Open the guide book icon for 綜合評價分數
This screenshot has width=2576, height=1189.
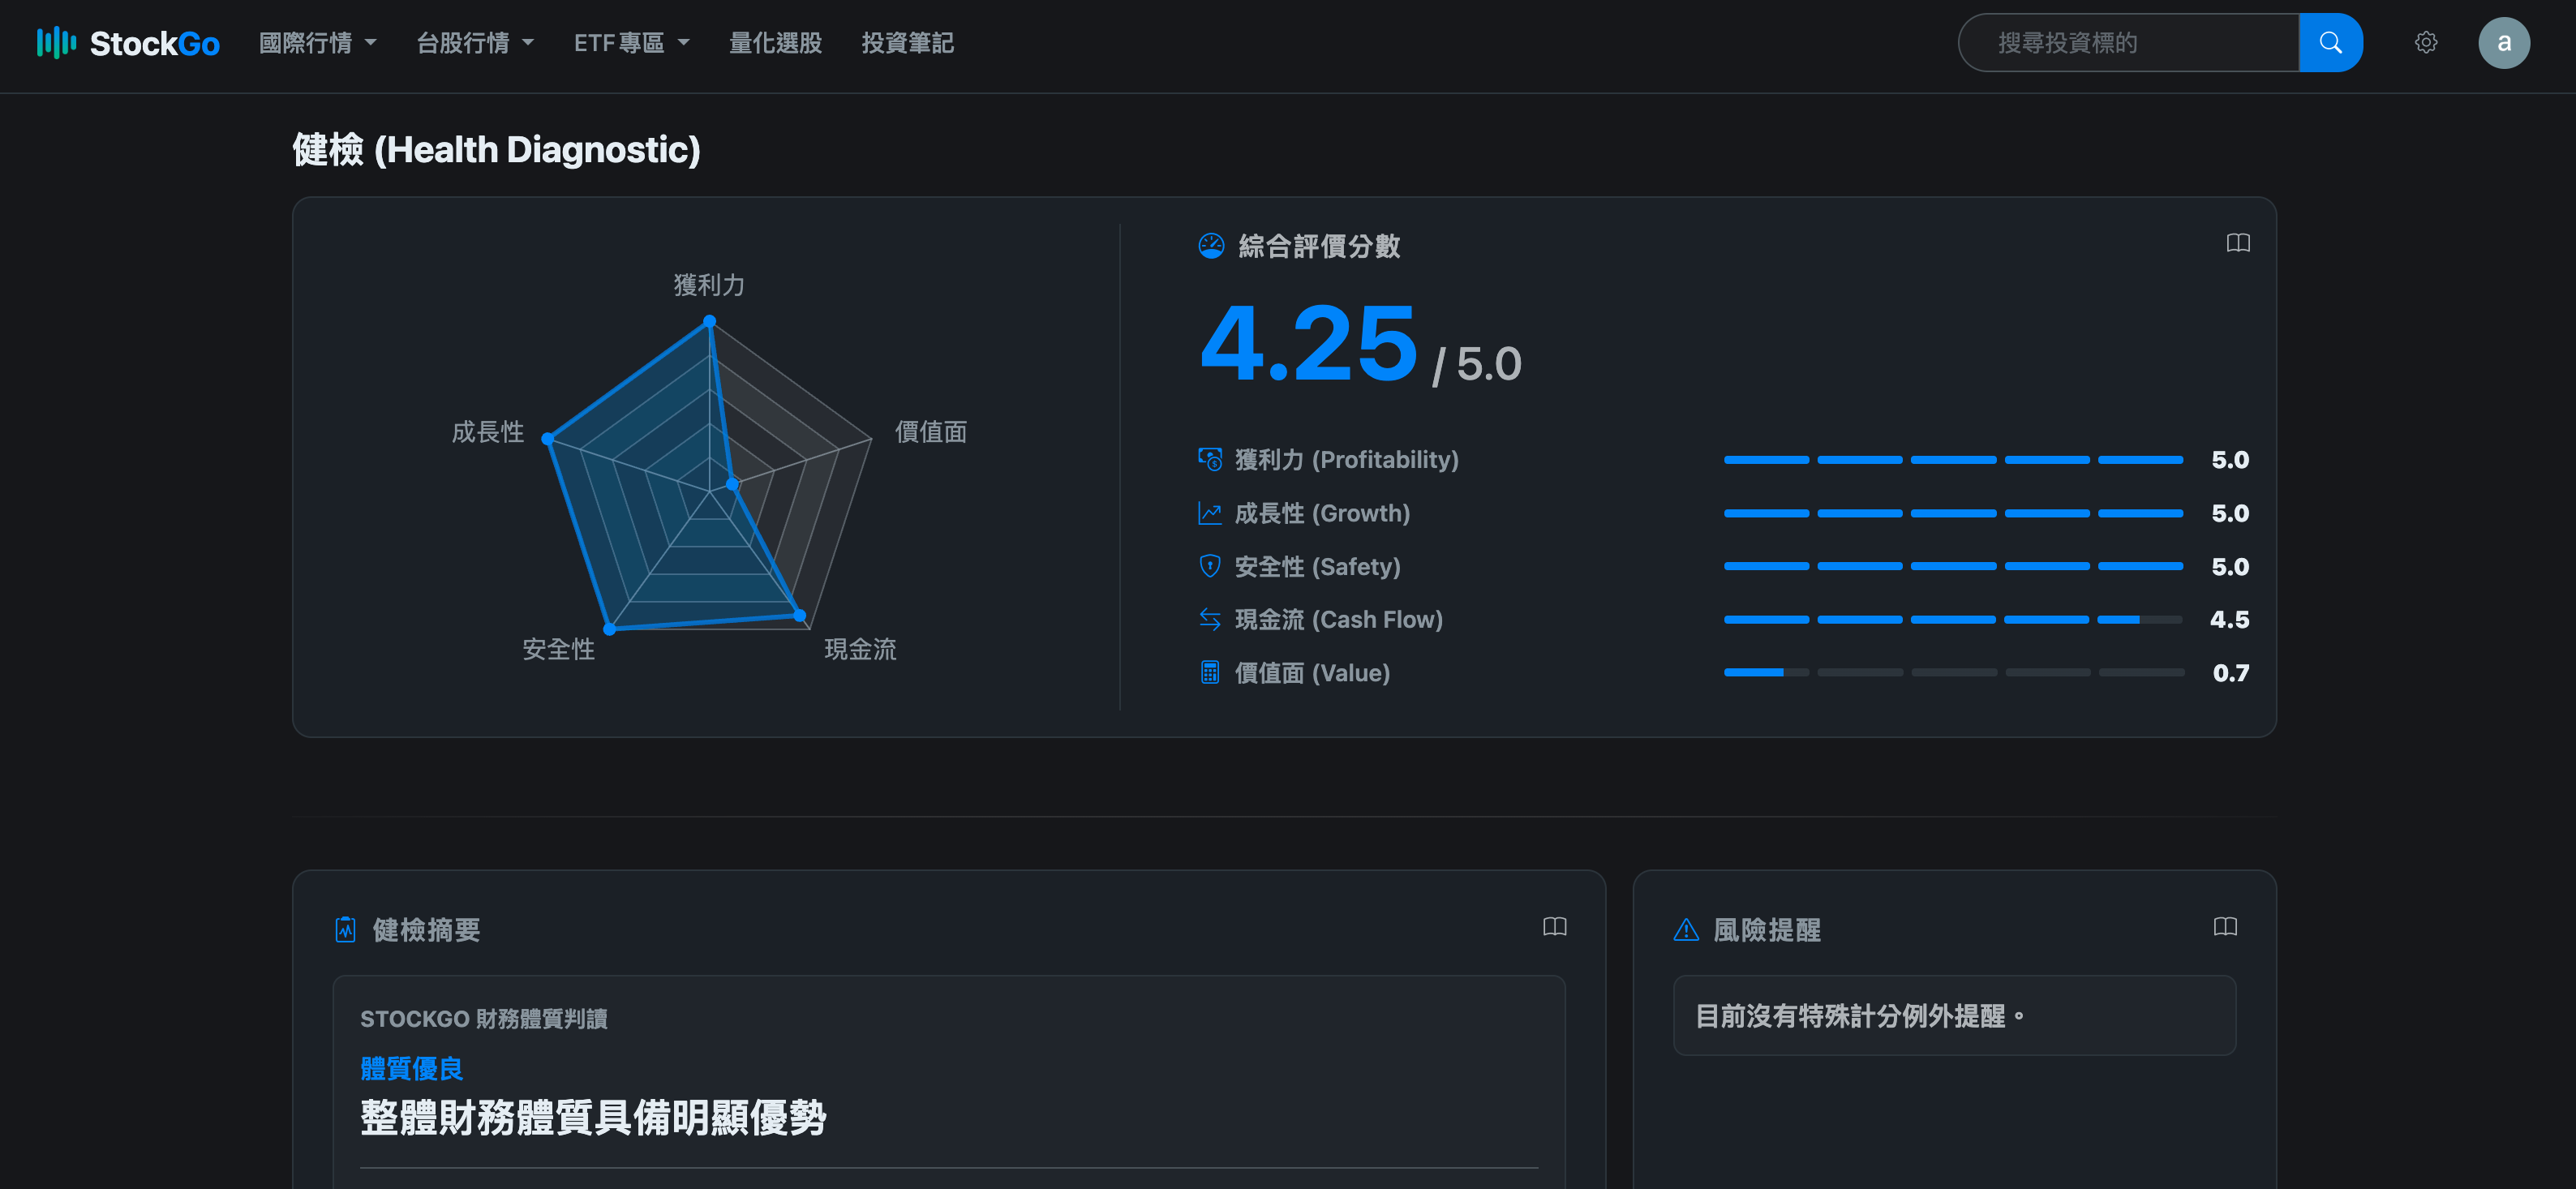click(x=2238, y=243)
